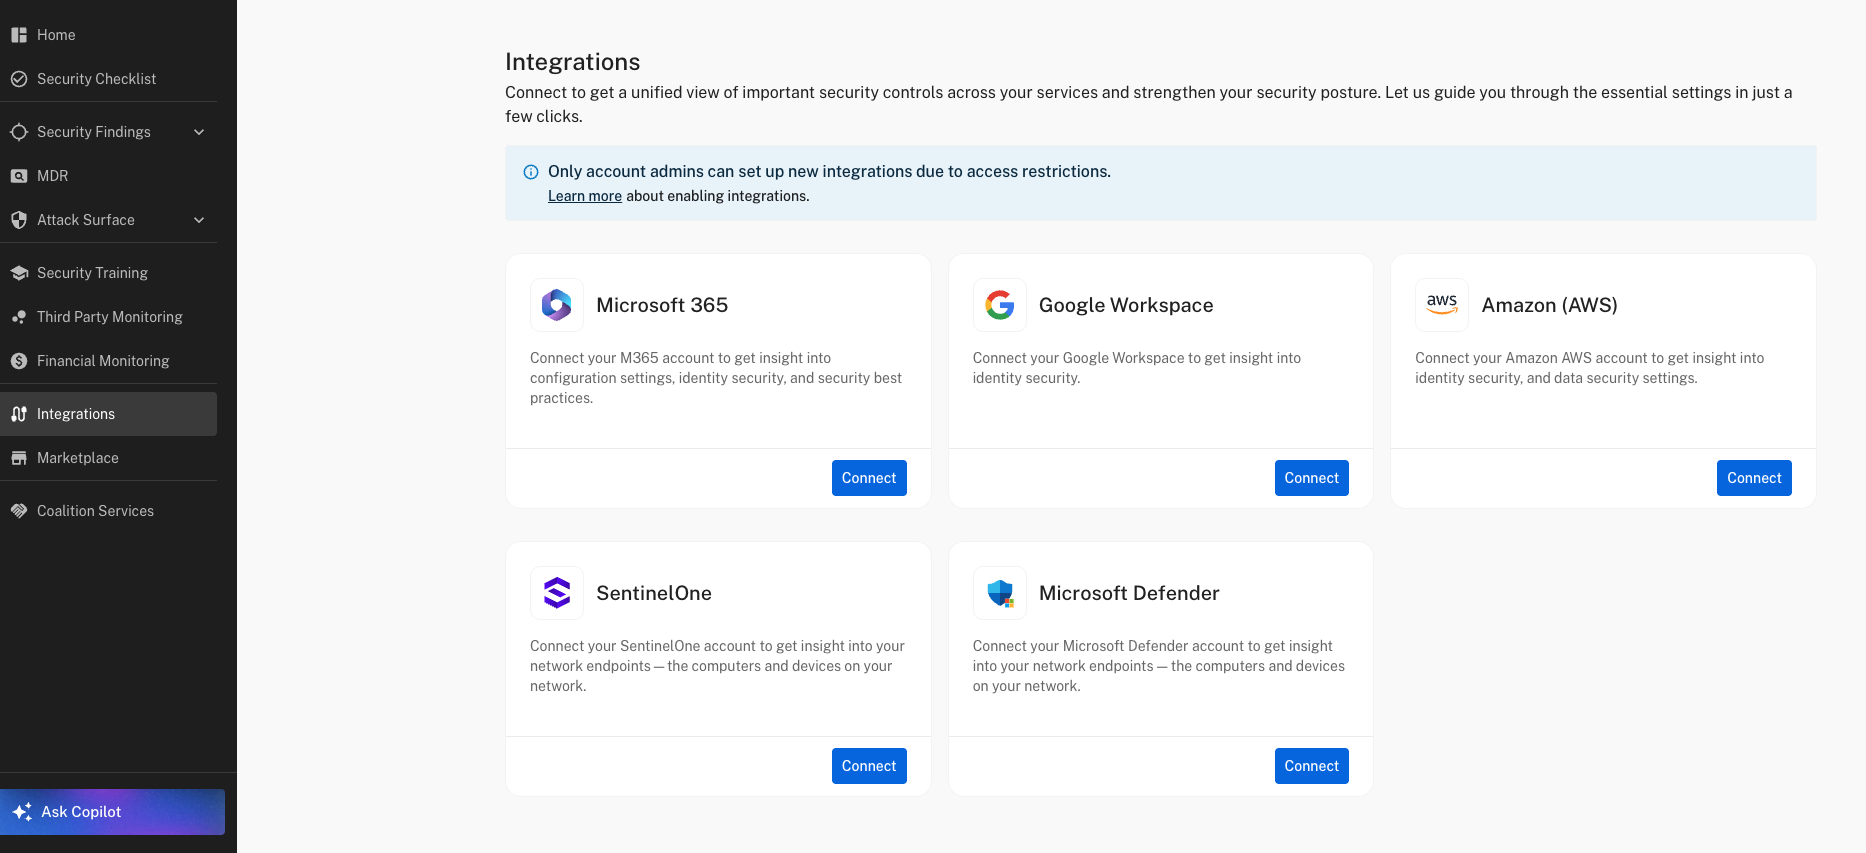Connect the Amazon AWS integration
This screenshot has height=853, width=1866.
(x=1753, y=478)
